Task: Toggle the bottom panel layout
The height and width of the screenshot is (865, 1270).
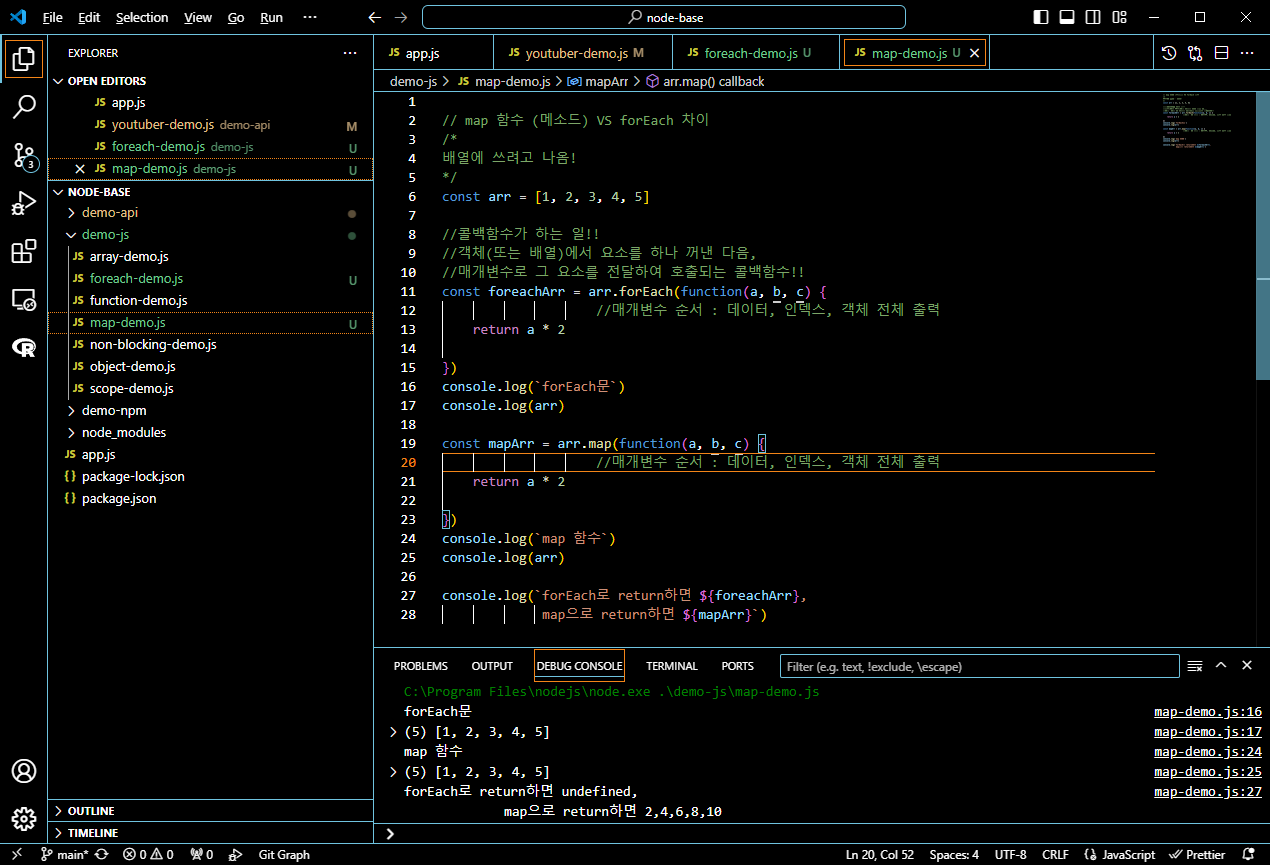Action: click(1067, 17)
